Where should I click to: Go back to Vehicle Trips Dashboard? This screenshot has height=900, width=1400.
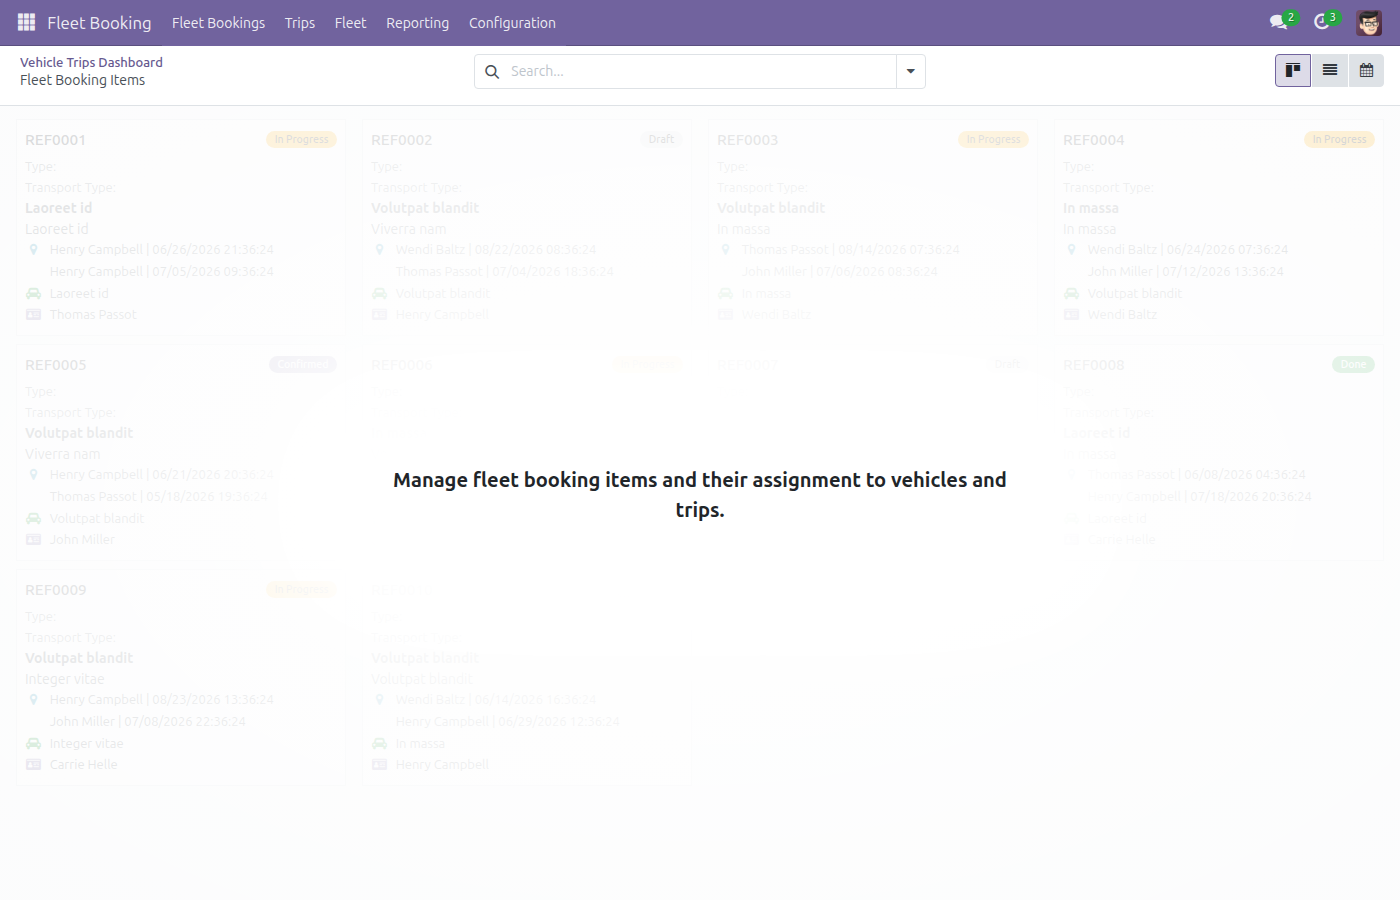[x=91, y=62]
